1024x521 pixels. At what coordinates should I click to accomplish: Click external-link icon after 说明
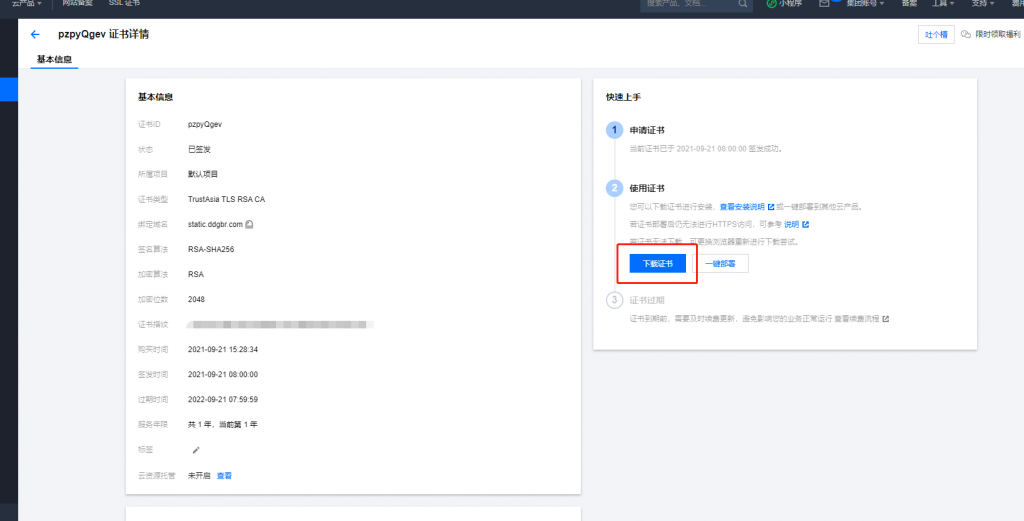coord(806,224)
